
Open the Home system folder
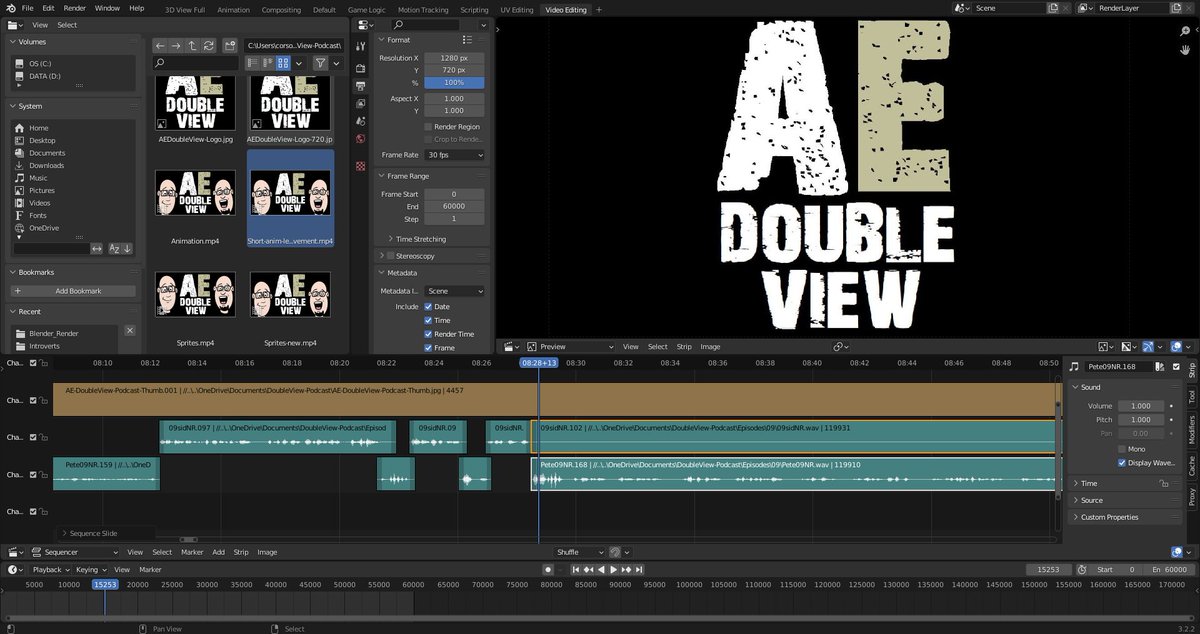click(x=38, y=128)
